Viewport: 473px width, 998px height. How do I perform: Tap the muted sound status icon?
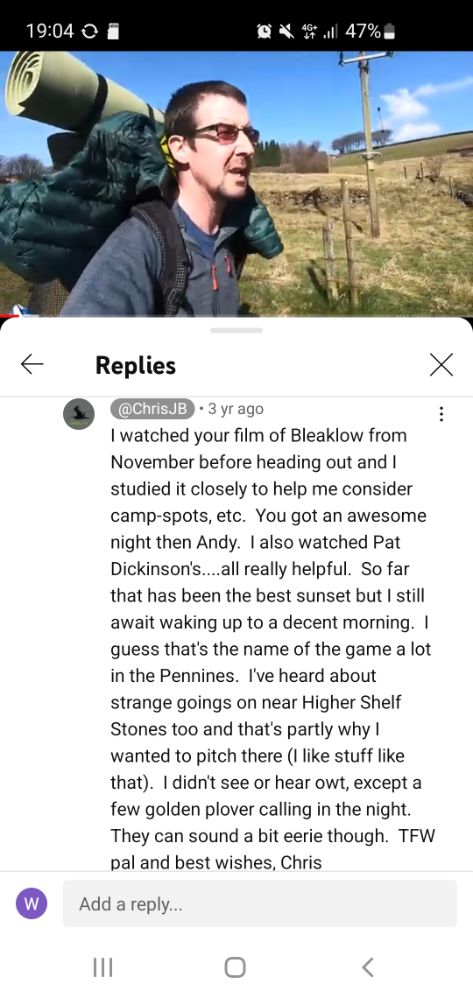click(287, 31)
